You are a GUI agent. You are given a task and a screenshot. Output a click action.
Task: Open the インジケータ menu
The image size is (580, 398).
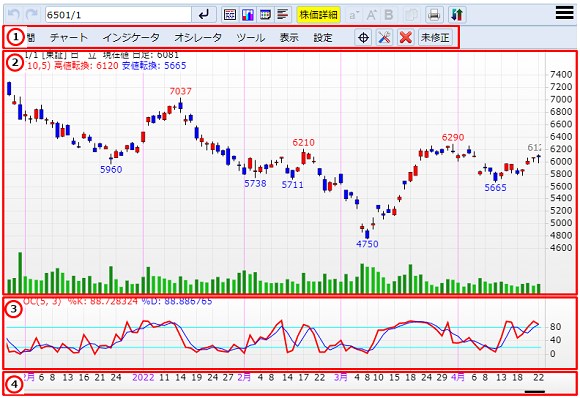(x=131, y=37)
